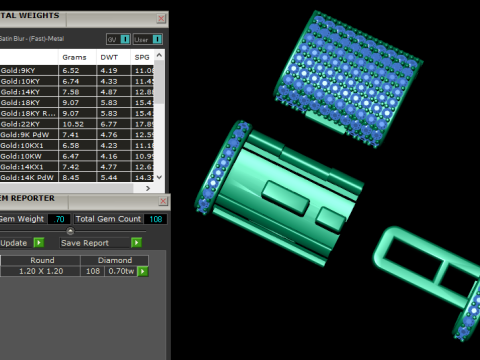
Task: Click the pavé diamond top model
Action: click(348, 78)
